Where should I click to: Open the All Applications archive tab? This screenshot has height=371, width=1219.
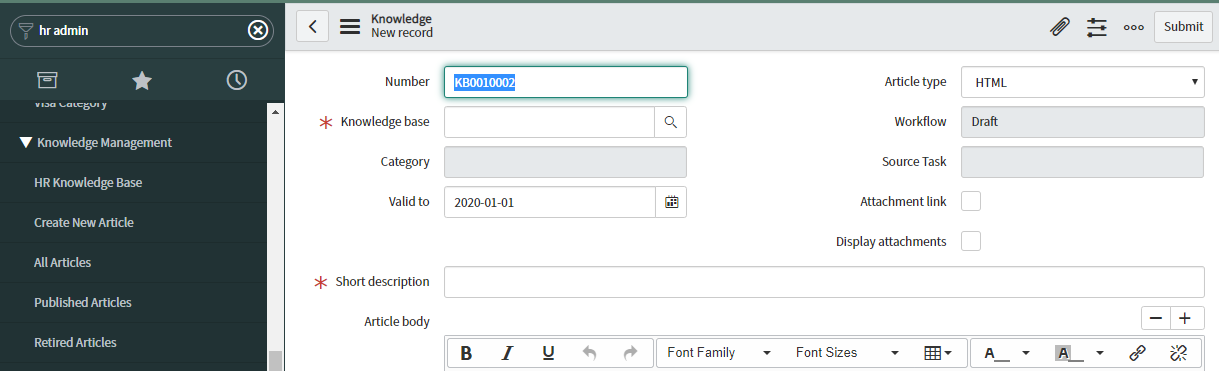coord(47,80)
